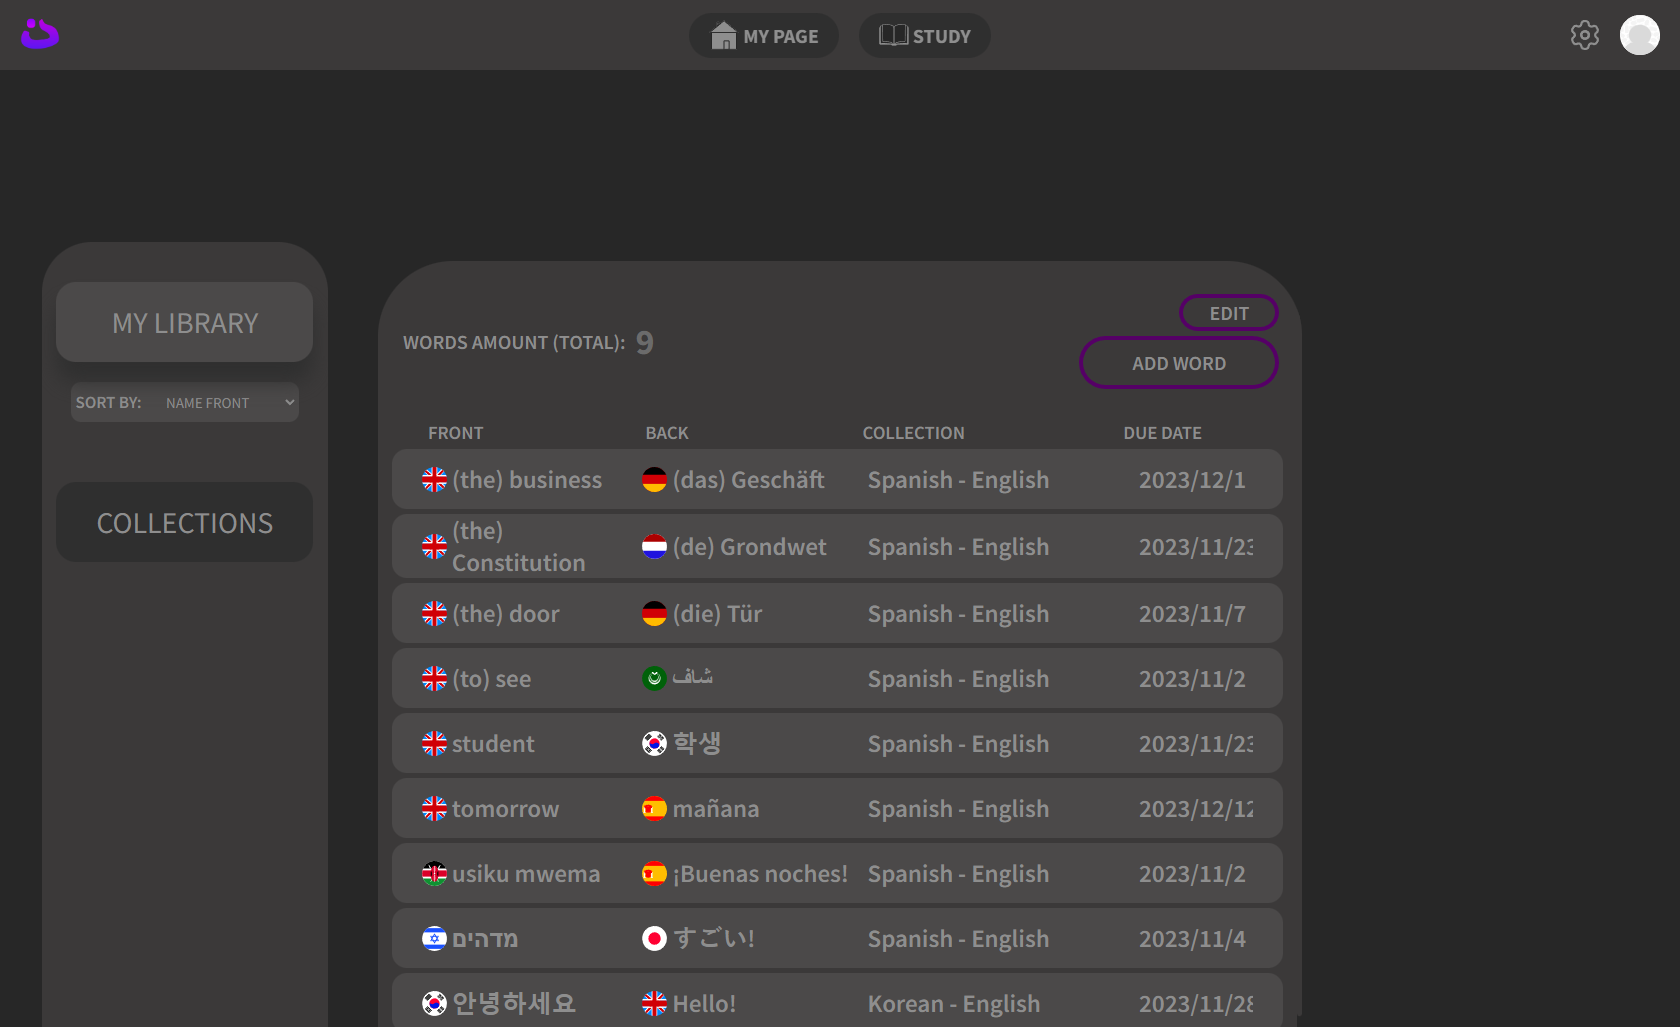Click the German flag beside (das) Geschäft
The height and width of the screenshot is (1027, 1680).
click(x=654, y=480)
